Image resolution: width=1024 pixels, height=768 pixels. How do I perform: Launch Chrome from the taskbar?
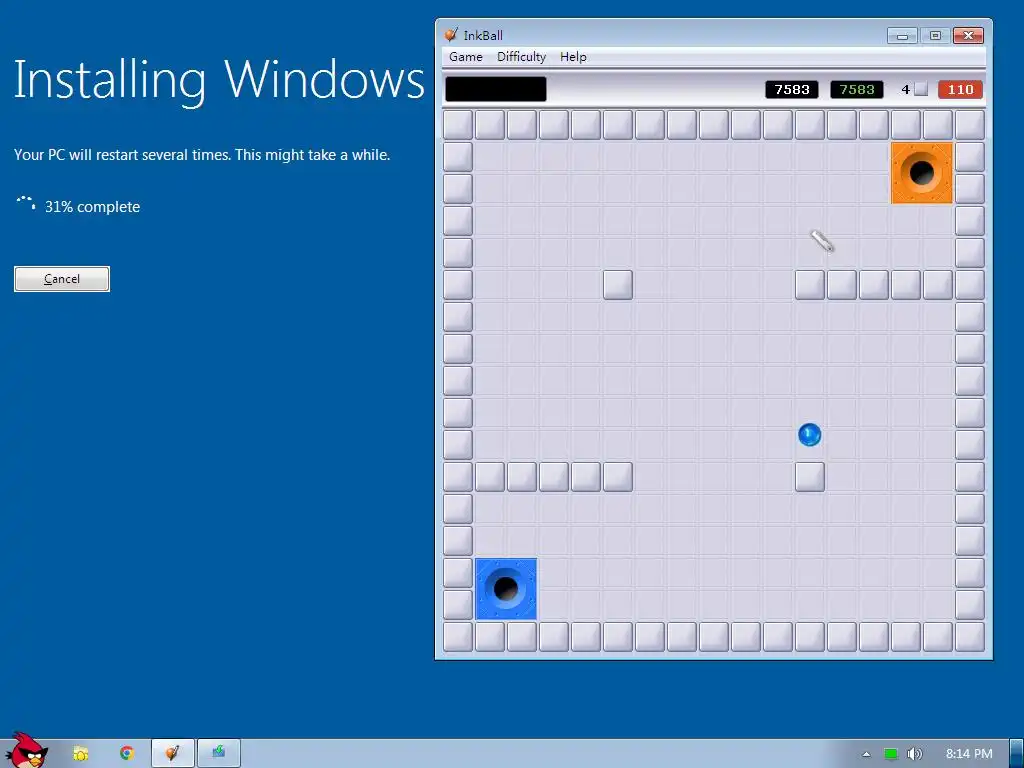127,753
